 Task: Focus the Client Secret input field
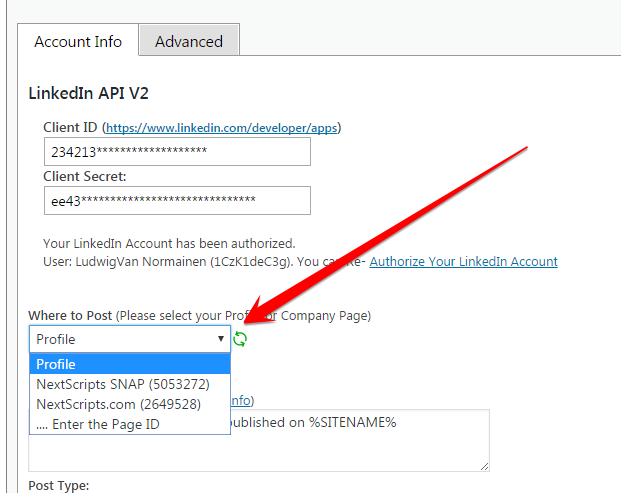click(177, 201)
